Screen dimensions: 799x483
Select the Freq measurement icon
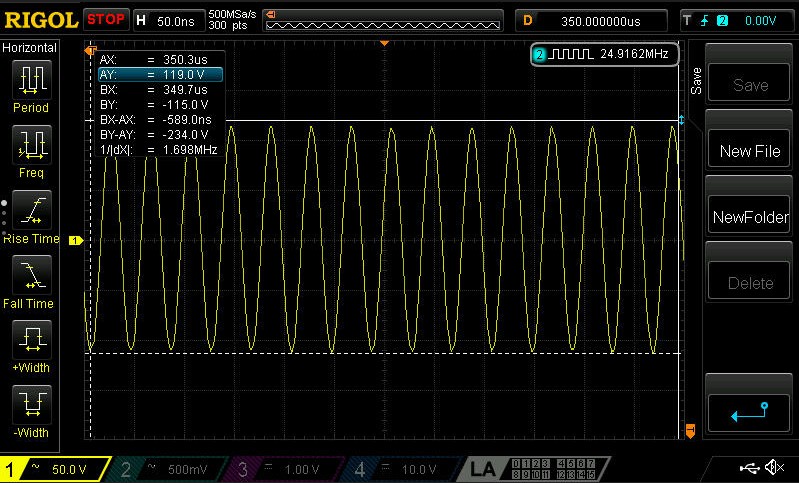(31, 145)
